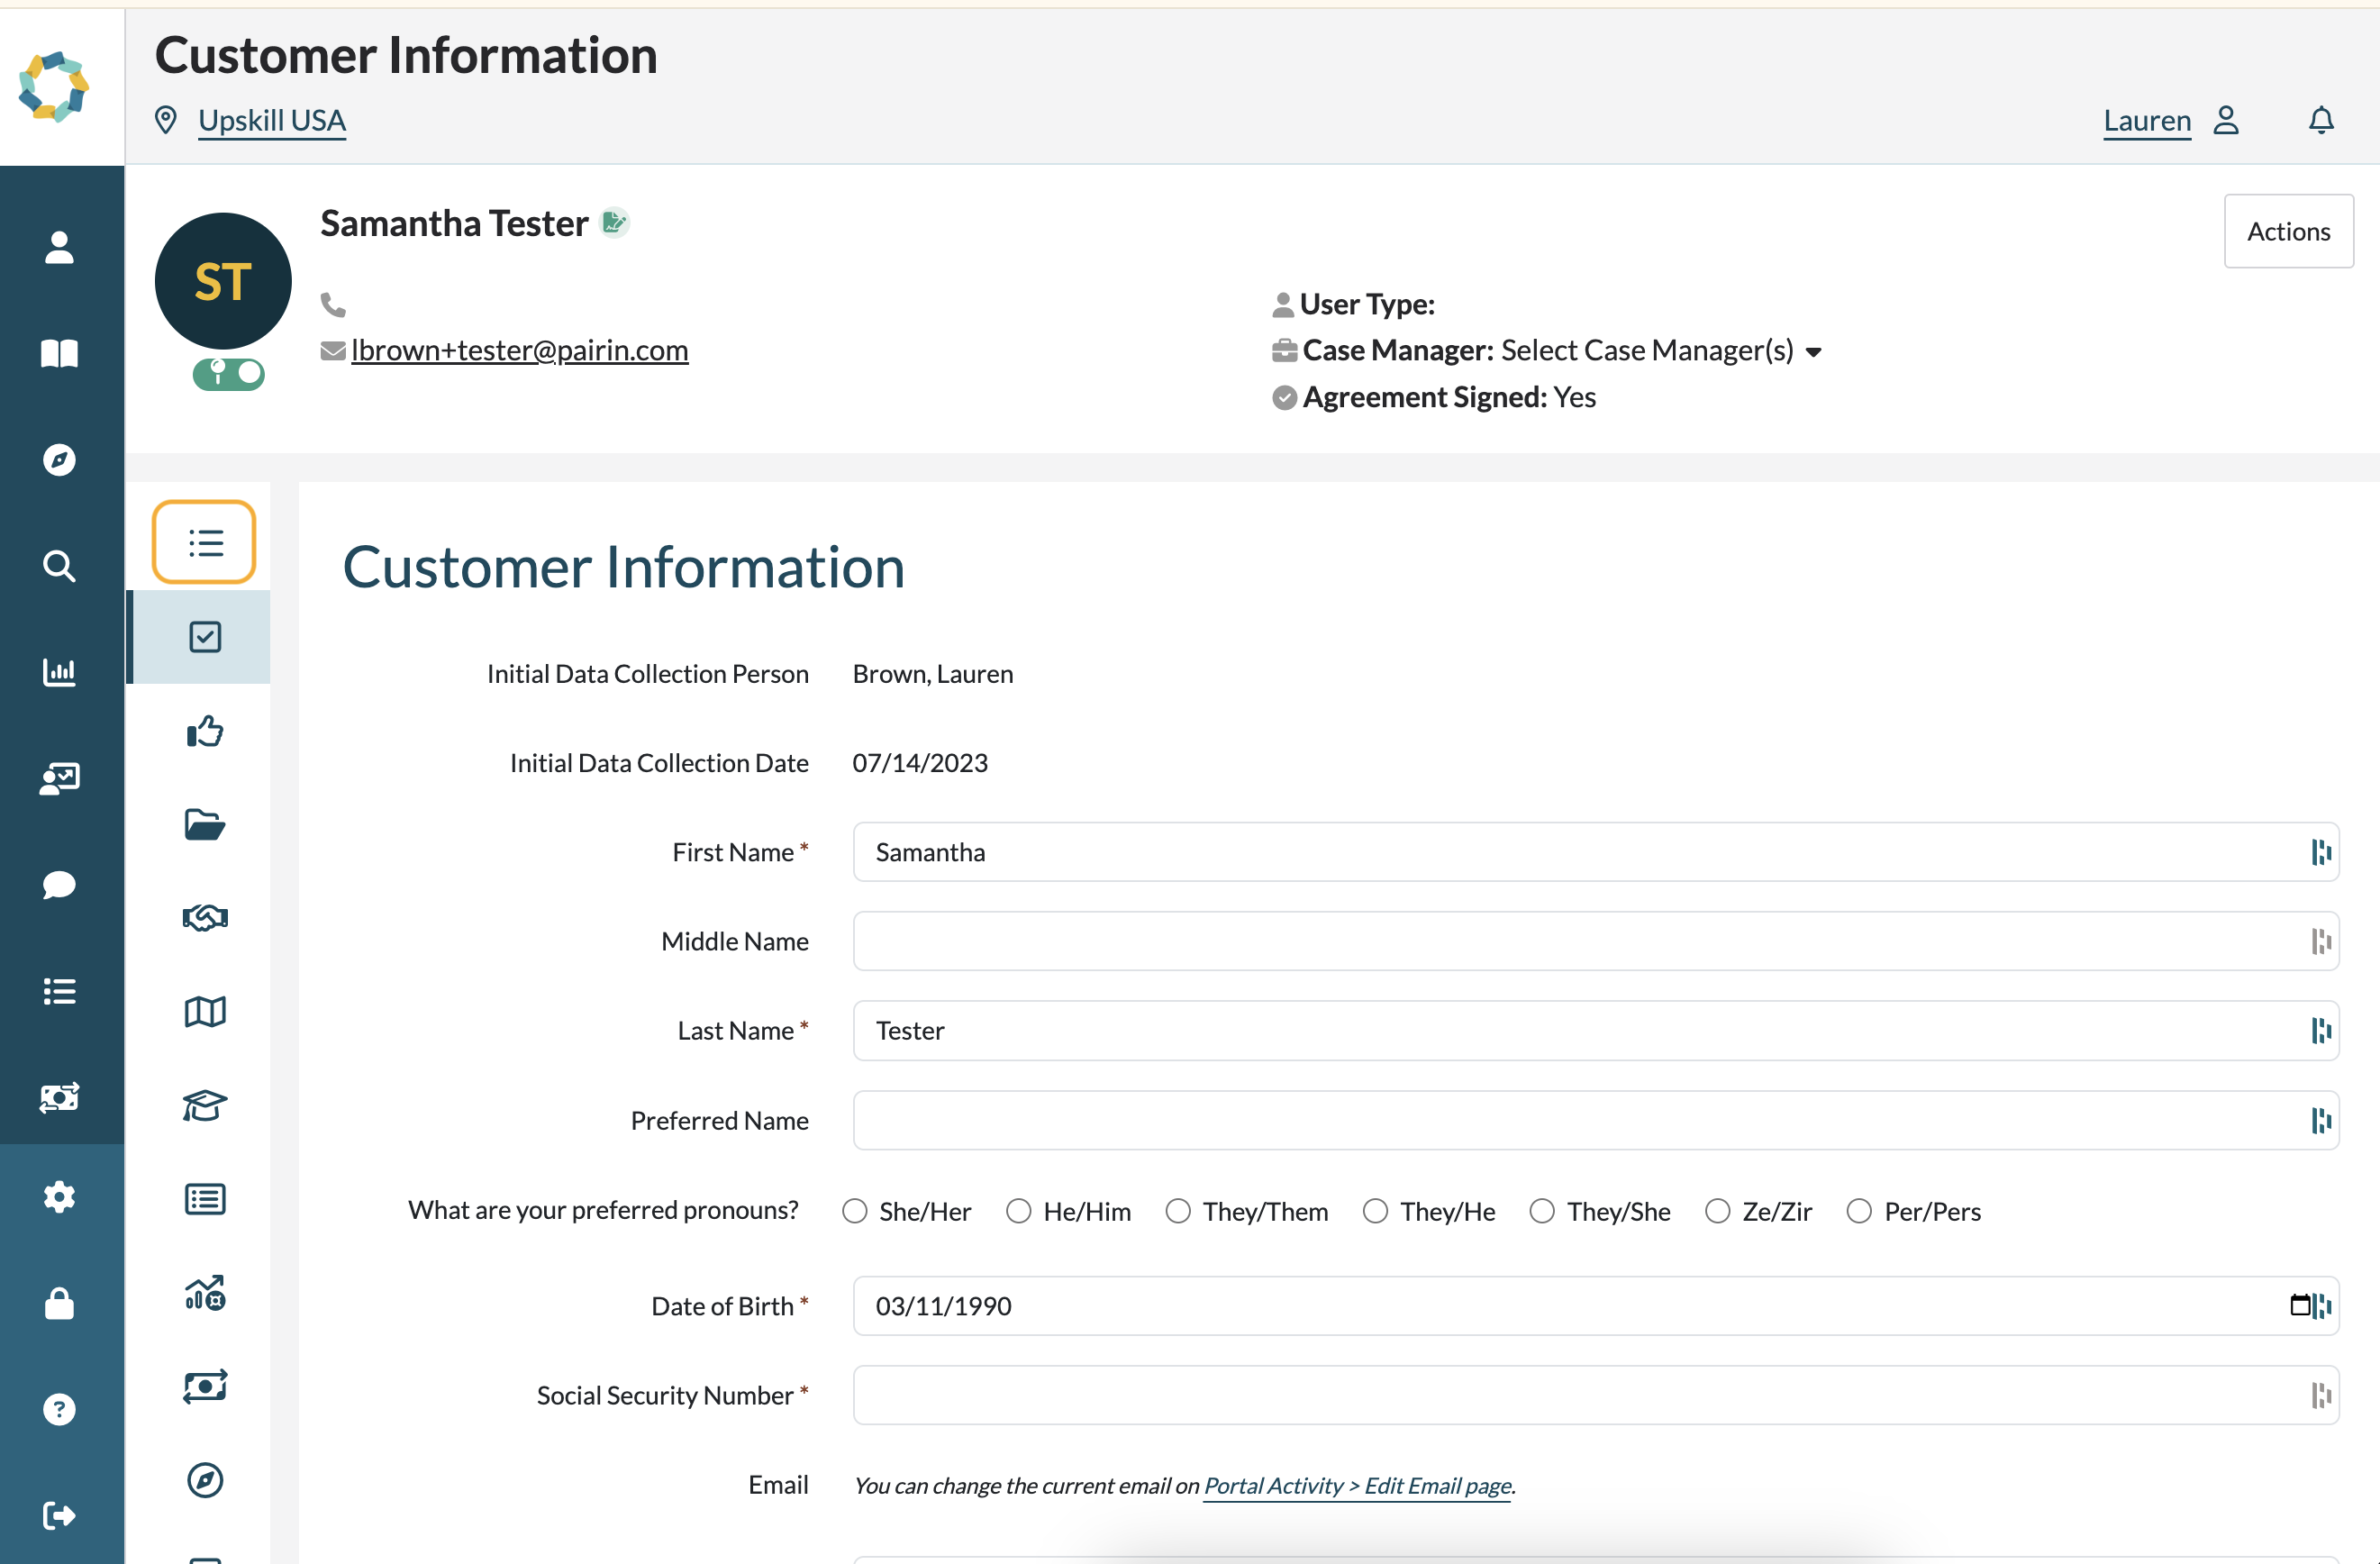Click the Date of Birth field
The height and width of the screenshot is (1564, 2380).
1595,1305
